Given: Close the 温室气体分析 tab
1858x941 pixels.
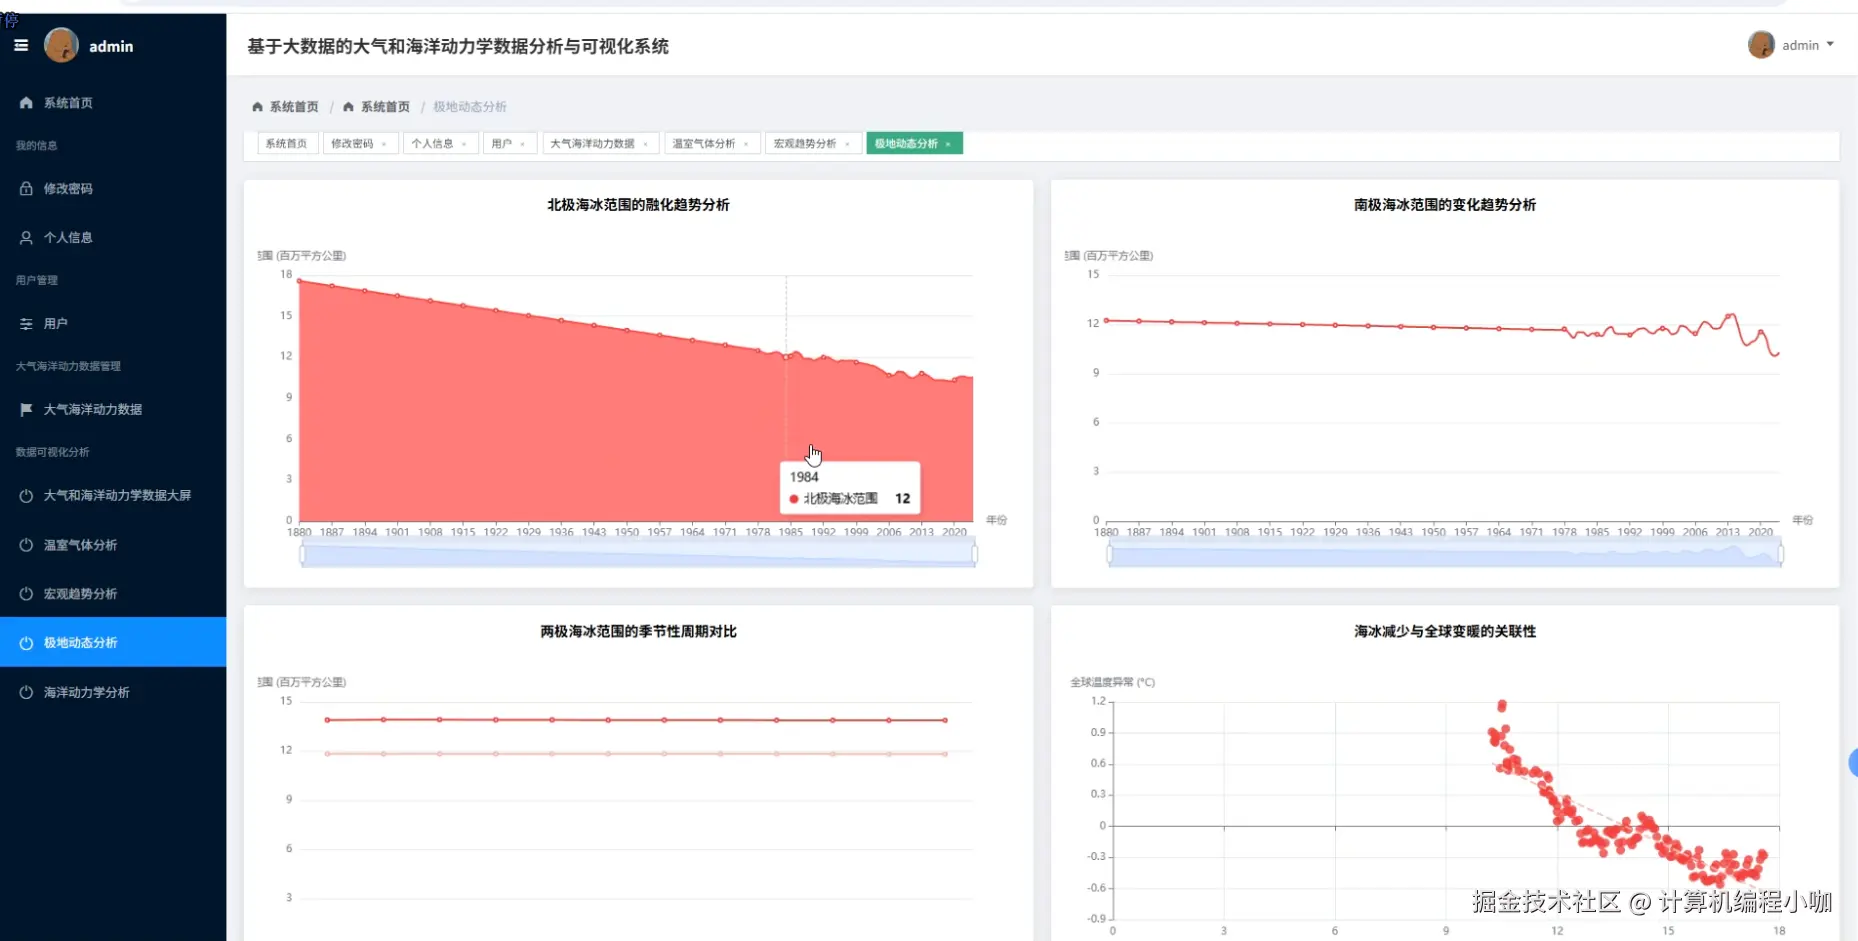Looking at the screenshot, I should click(x=746, y=144).
